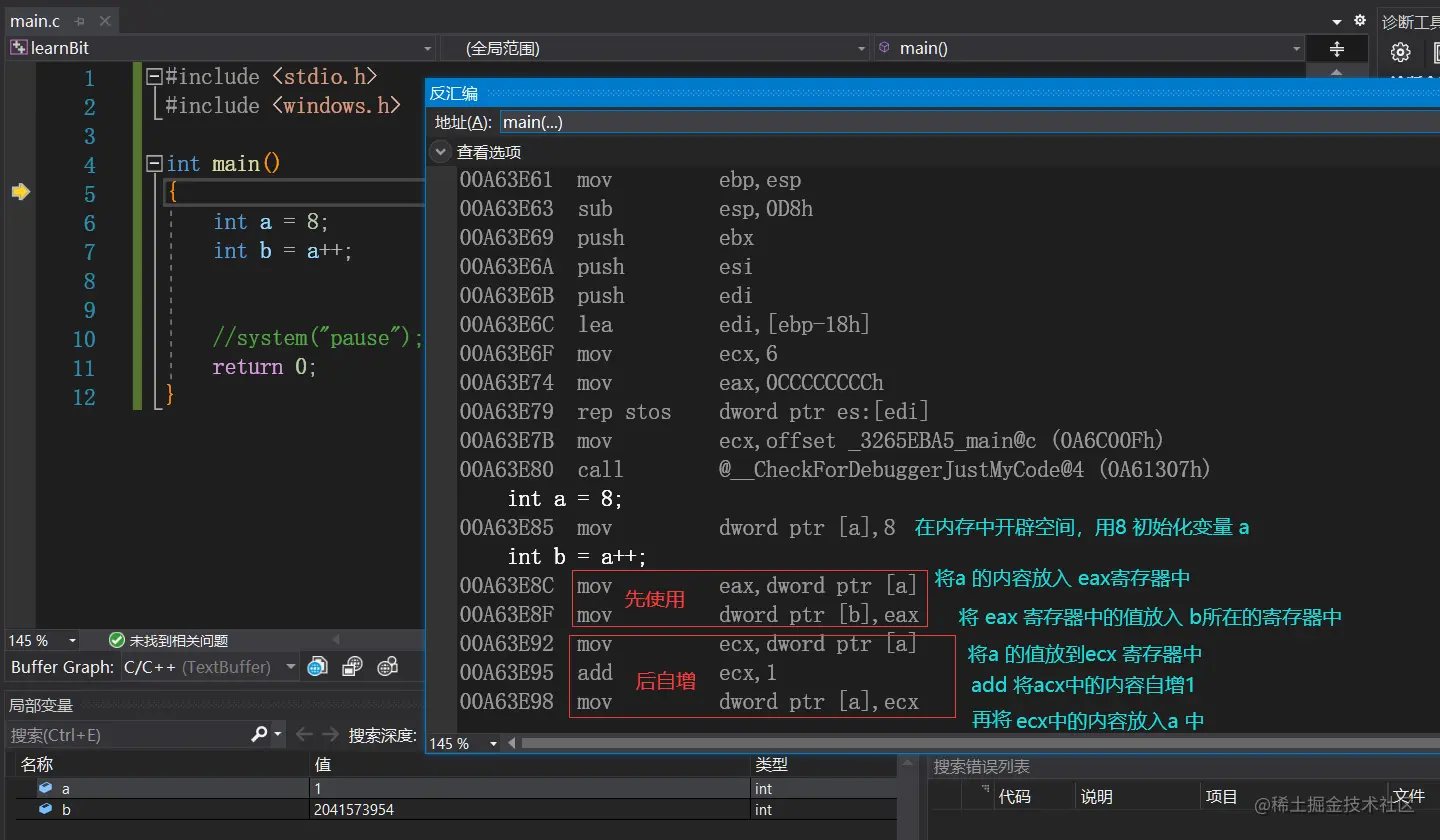This screenshot has width=1440, height=840.
Task: Click the editor split-window button
Action: pos(1337,49)
